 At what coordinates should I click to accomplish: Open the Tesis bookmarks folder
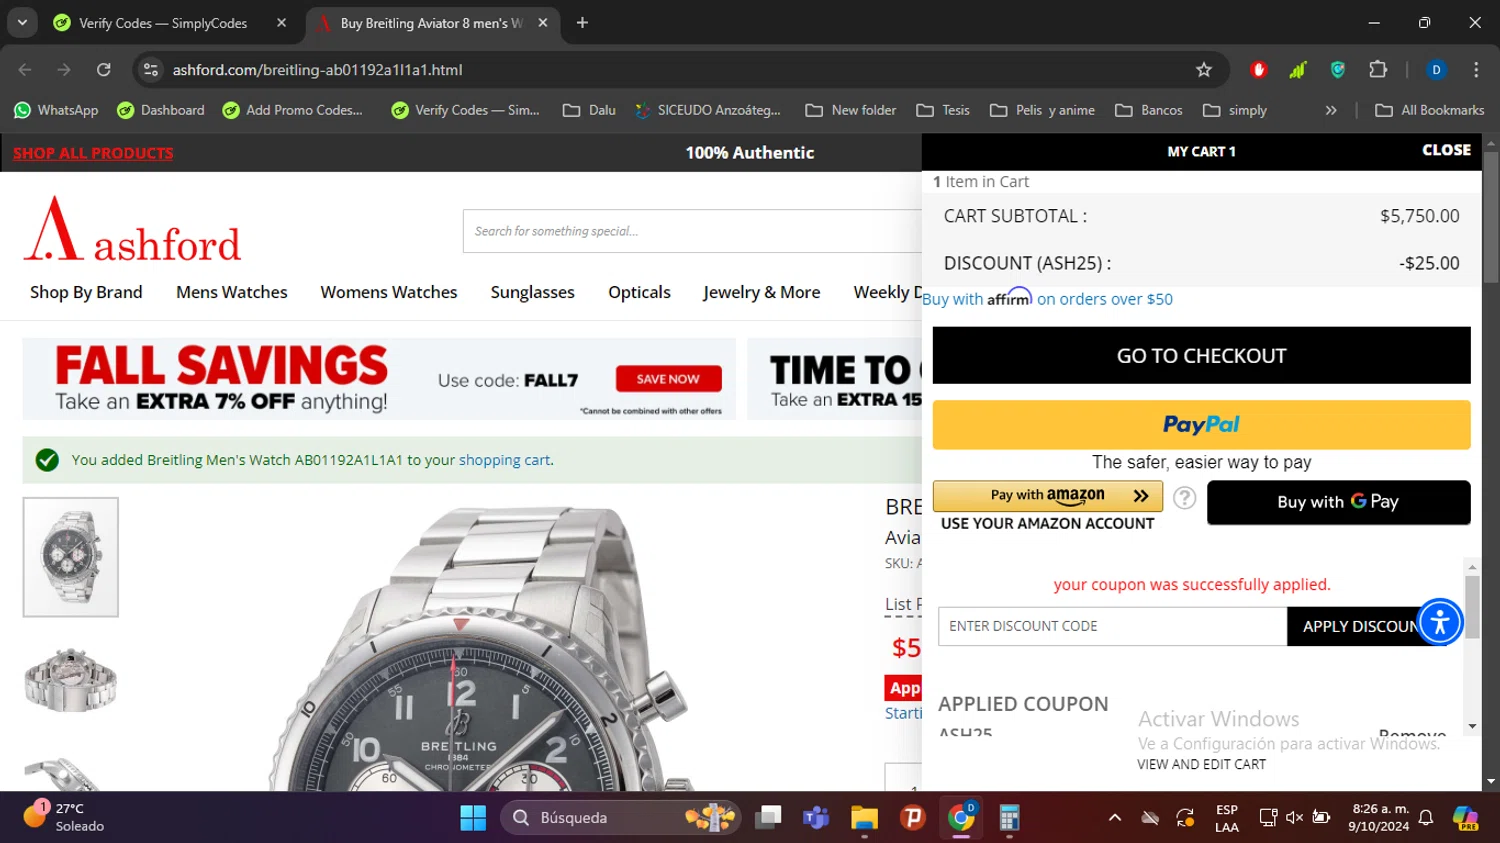(x=943, y=110)
